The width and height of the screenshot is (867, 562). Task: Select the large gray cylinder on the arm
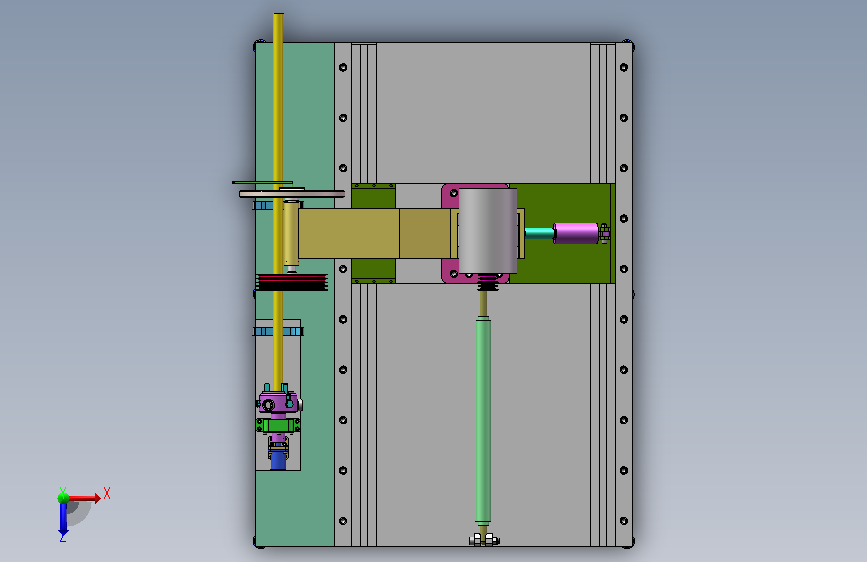pos(488,231)
